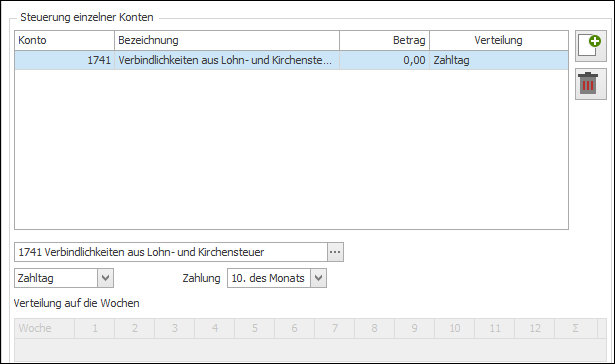
Task: Click week 3 column in Wochen grid
Action: pyautogui.click(x=175, y=328)
